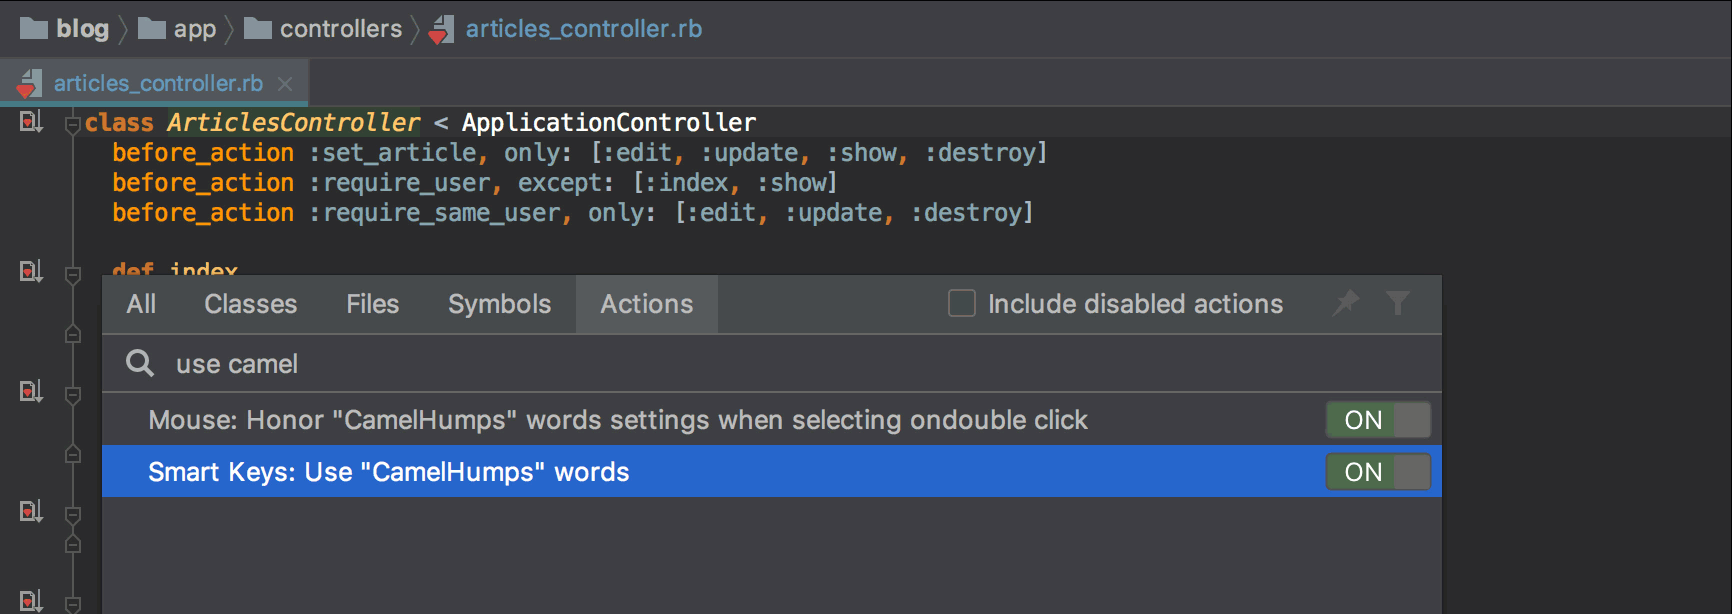This screenshot has width=1732, height=614.
Task: Collapse the def index fold marker
Action: [72, 274]
